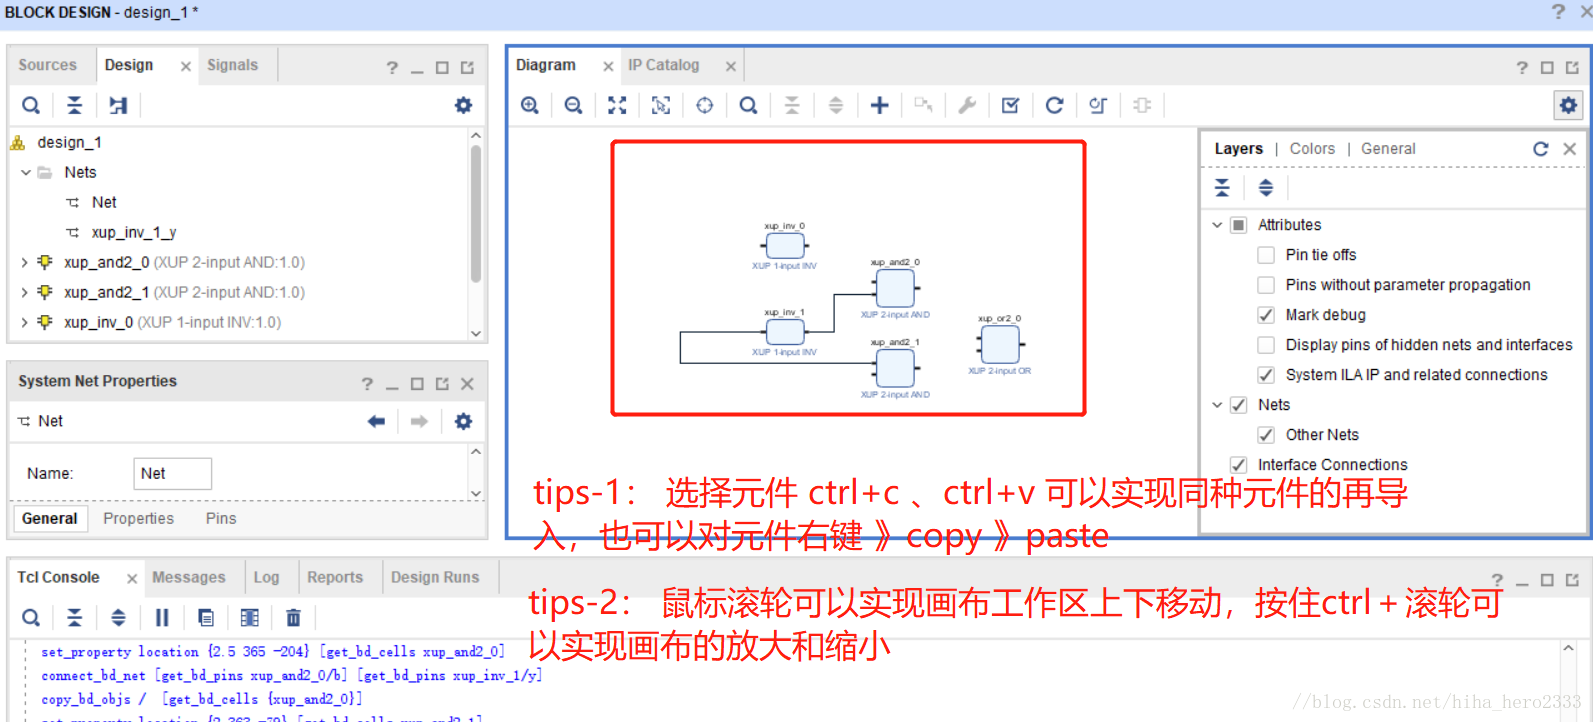The width and height of the screenshot is (1593, 722).
Task: Open Pins tab in System Net Properties
Action: [x=221, y=518]
